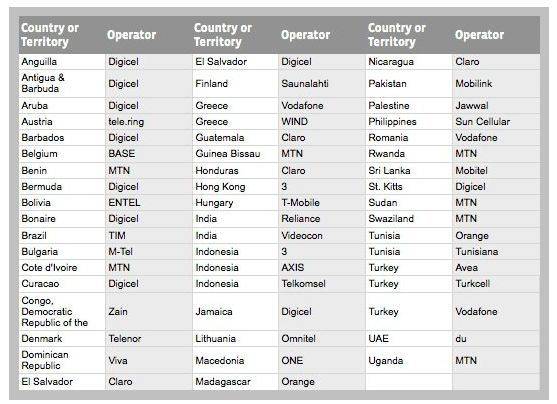557x404 pixels.
Task: Select the Sri Lanka country cell
Action: tap(409, 171)
